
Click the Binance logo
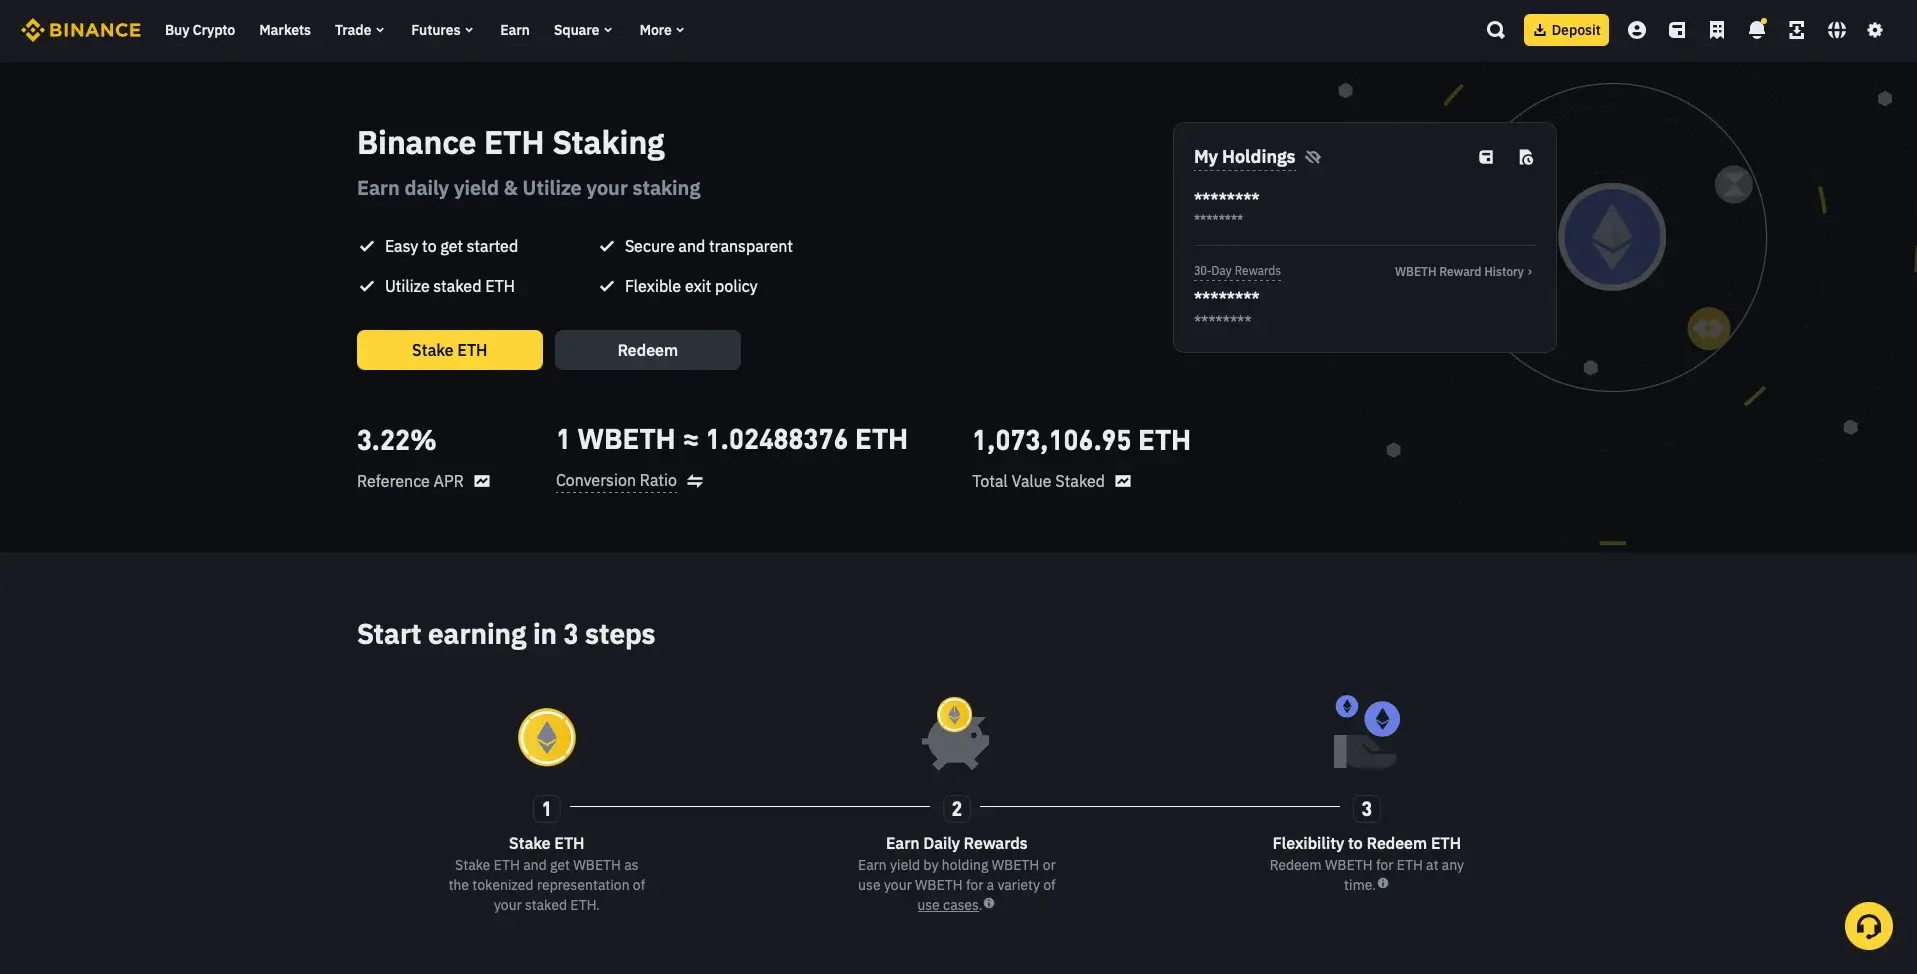(x=81, y=30)
